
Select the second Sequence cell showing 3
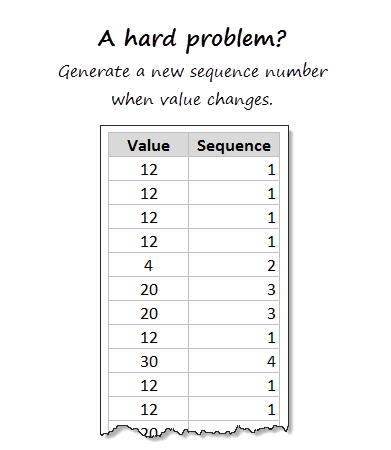pyautogui.click(x=234, y=313)
